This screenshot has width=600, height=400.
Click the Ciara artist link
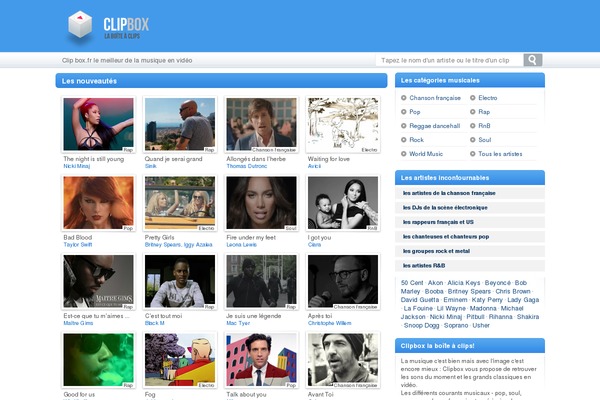[x=314, y=245]
